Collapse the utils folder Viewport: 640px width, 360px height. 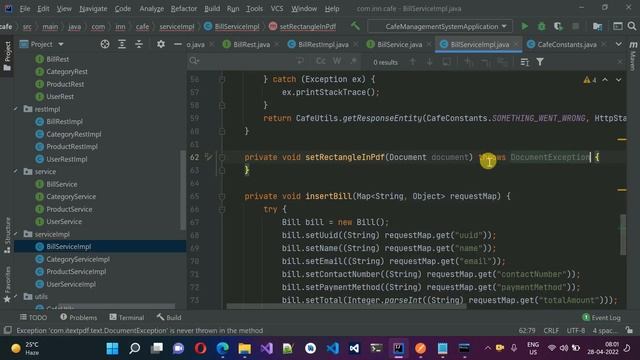[x=16, y=296]
